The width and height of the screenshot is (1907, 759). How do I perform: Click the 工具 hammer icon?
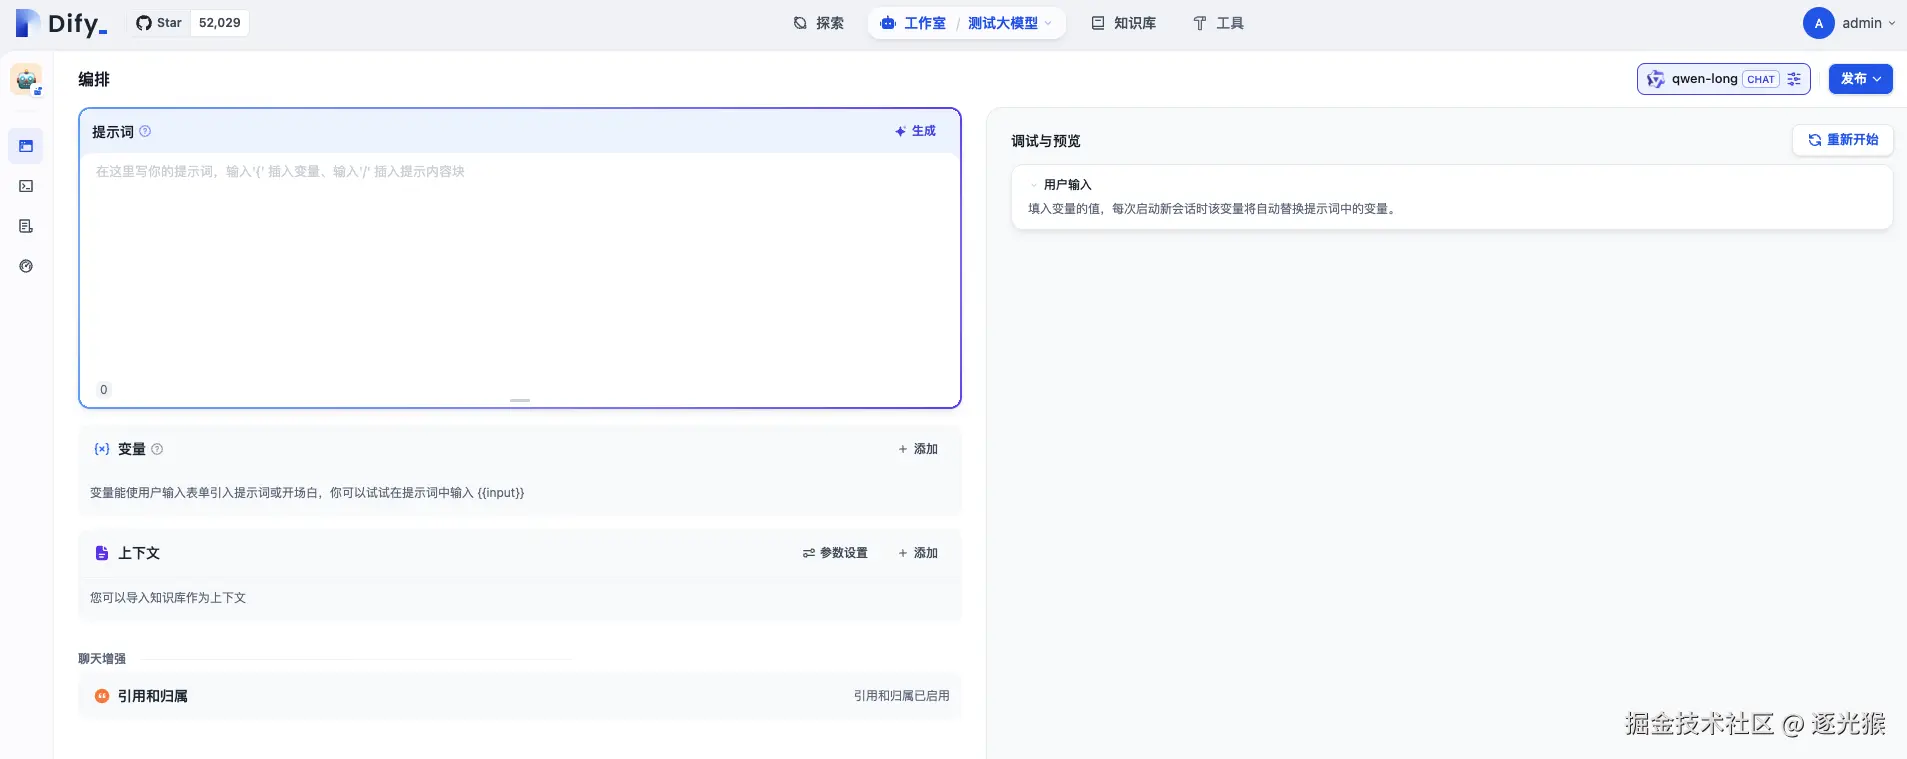point(1200,23)
